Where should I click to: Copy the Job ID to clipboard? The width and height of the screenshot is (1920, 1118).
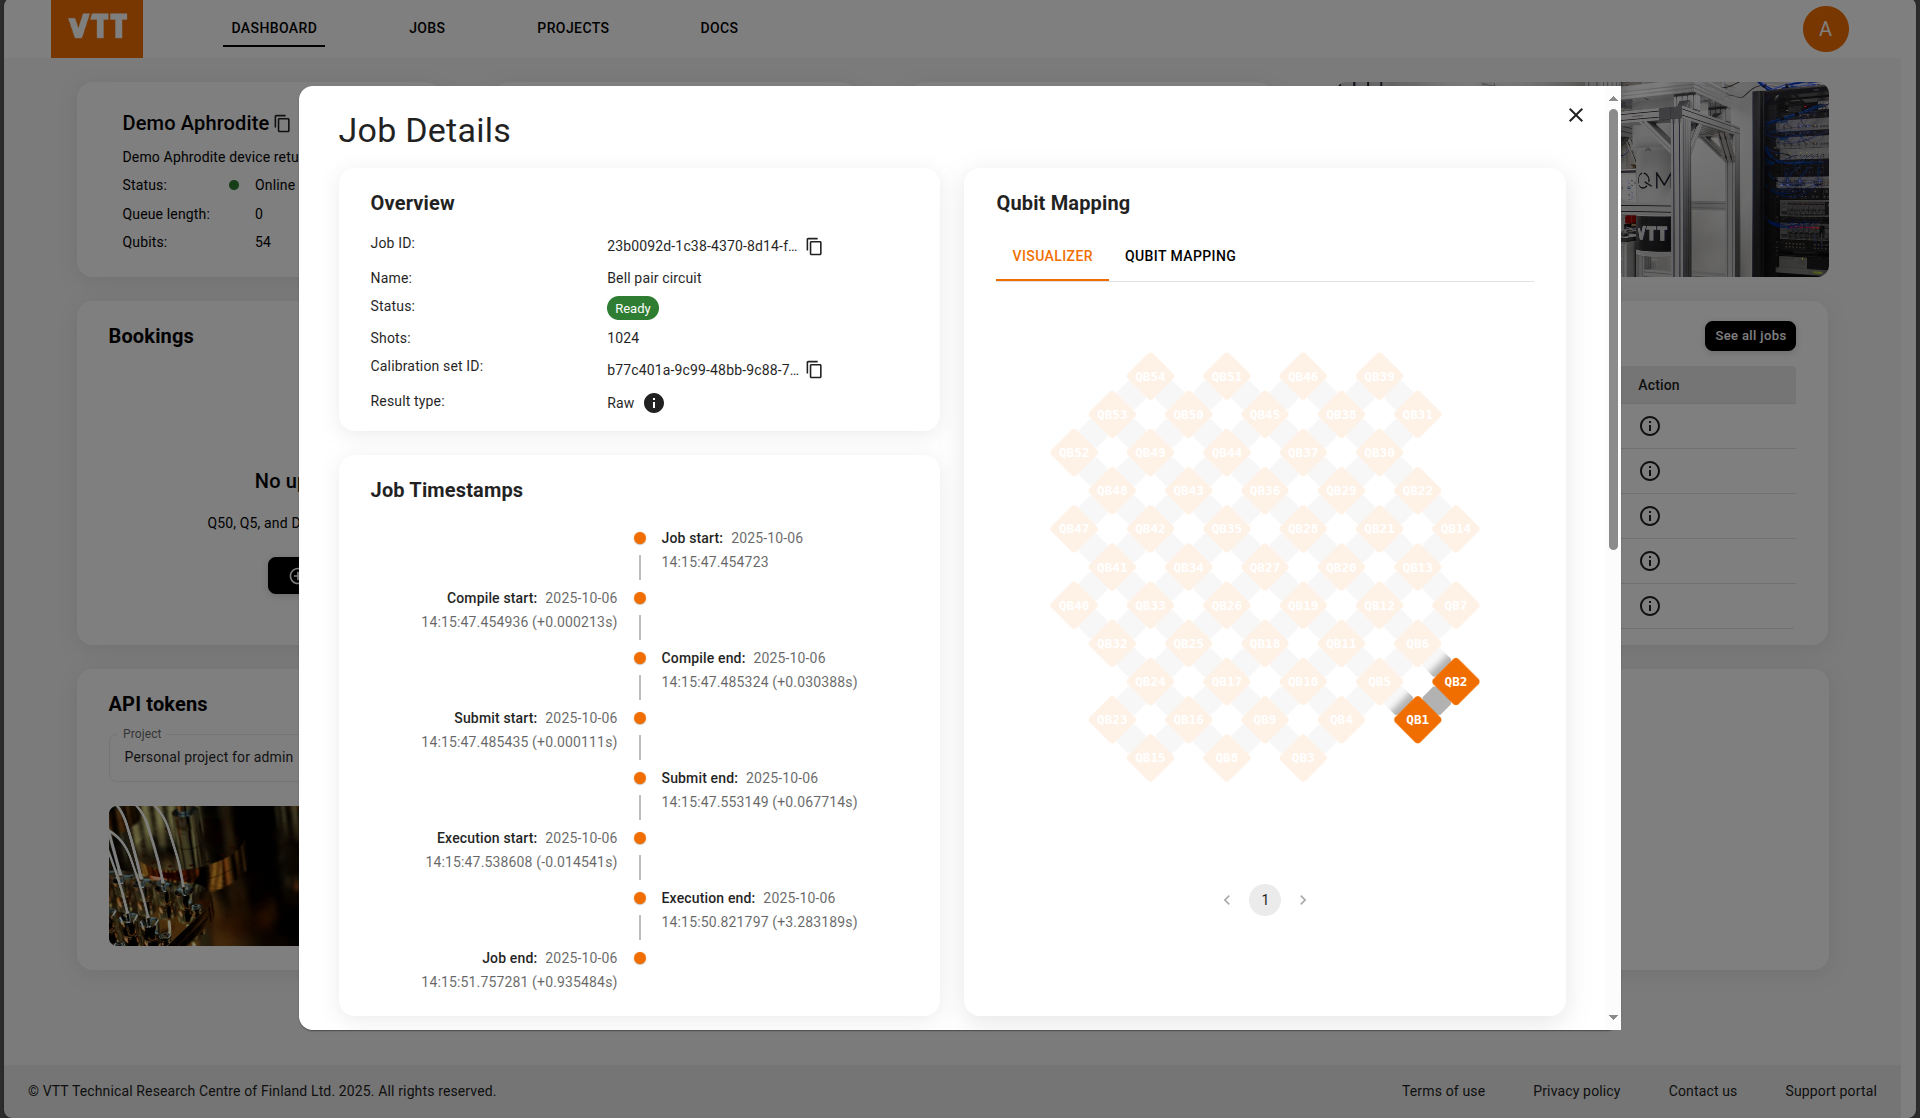point(814,246)
